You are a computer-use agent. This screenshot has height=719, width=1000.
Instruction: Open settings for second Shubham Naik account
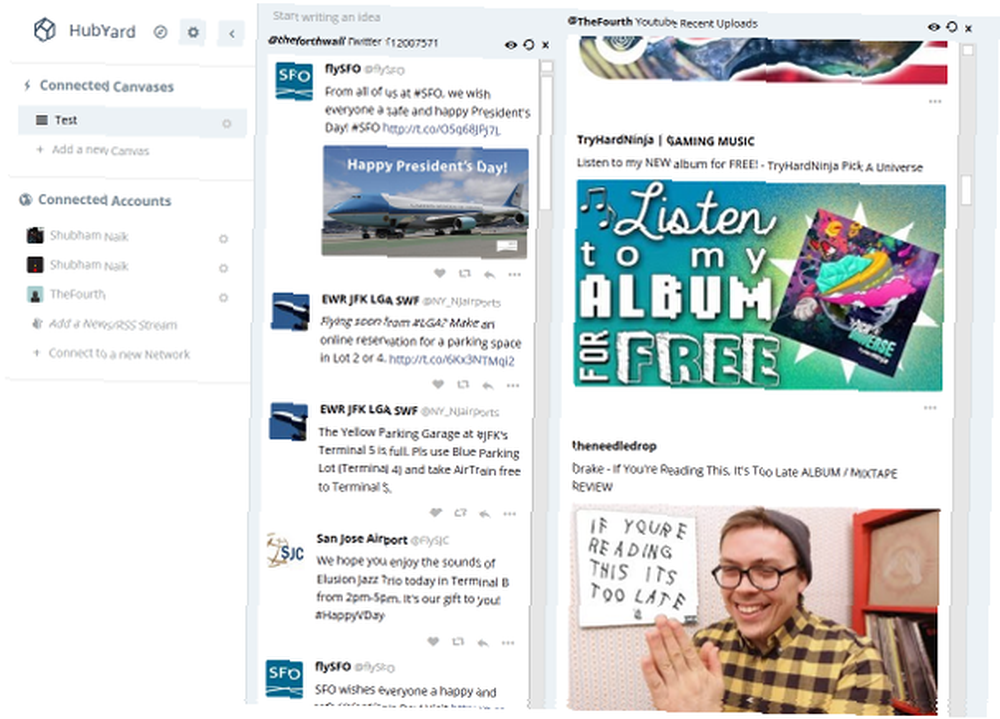[x=223, y=268]
